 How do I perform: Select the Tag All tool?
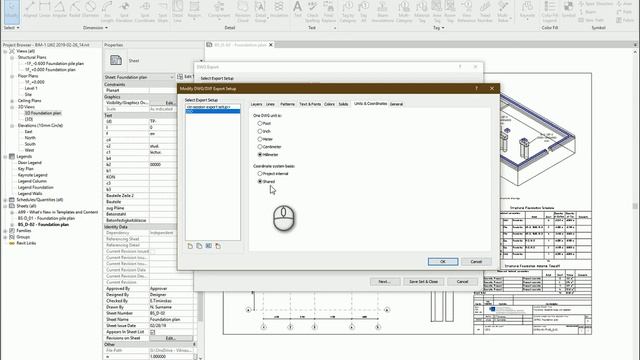[363, 11]
